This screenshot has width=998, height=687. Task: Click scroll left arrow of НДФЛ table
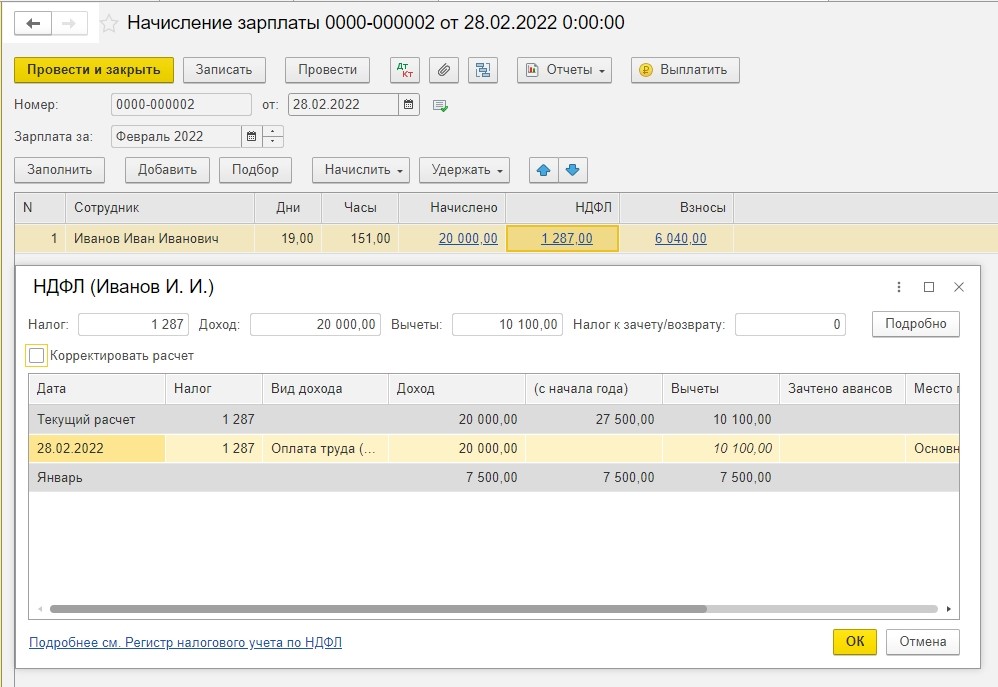40,609
